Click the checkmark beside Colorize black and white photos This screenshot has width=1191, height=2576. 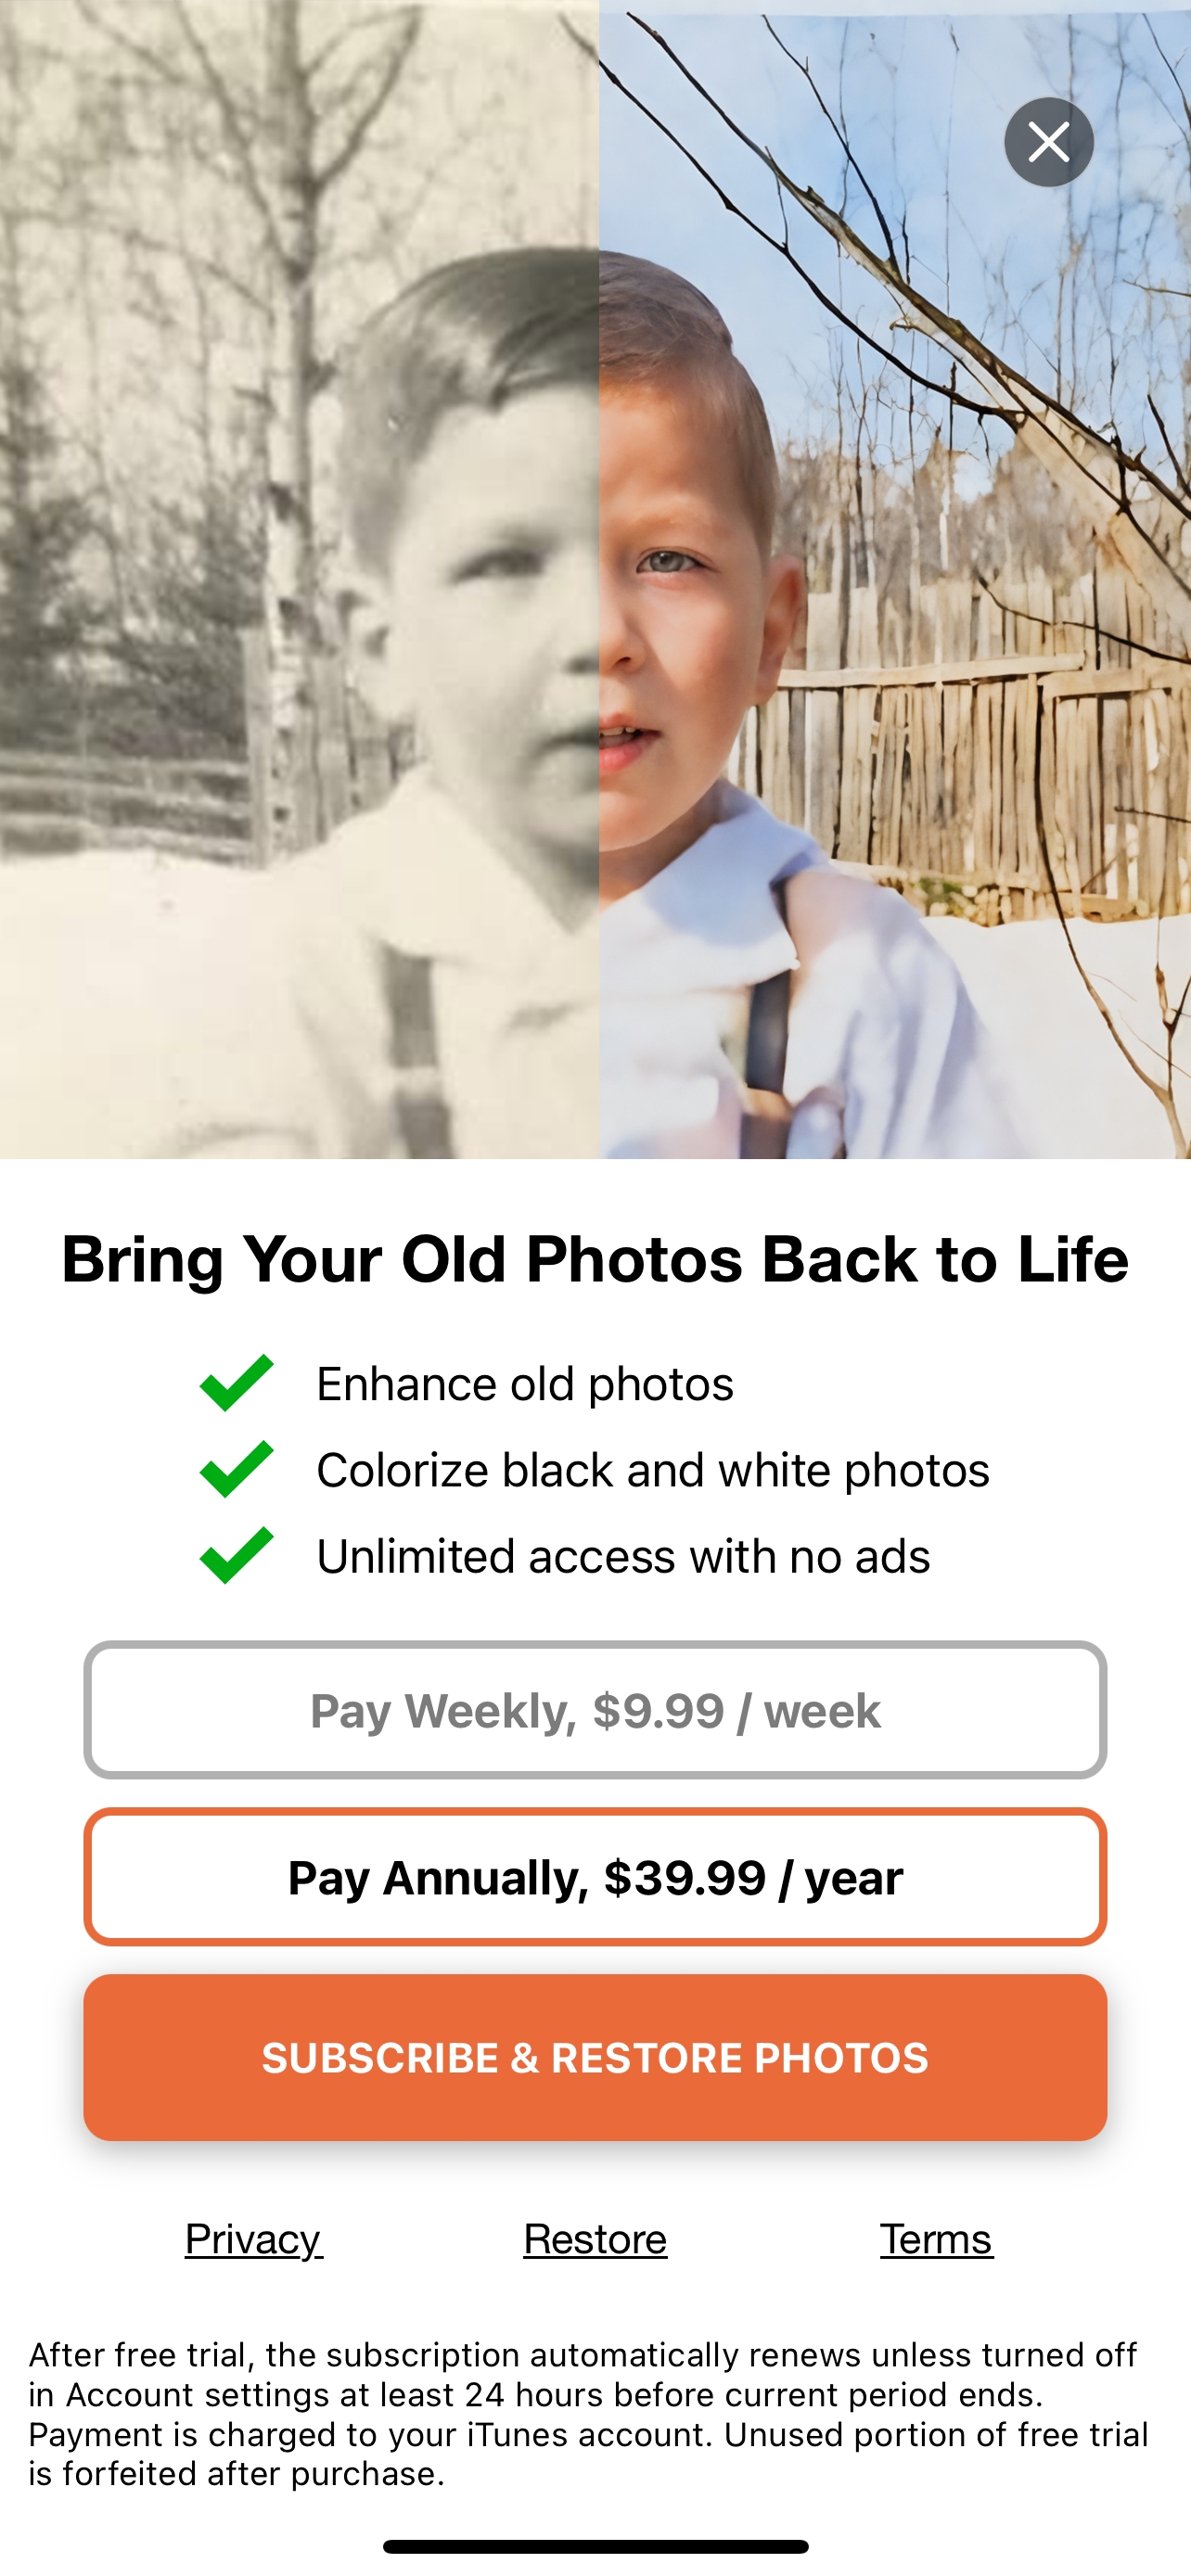click(x=237, y=1469)
